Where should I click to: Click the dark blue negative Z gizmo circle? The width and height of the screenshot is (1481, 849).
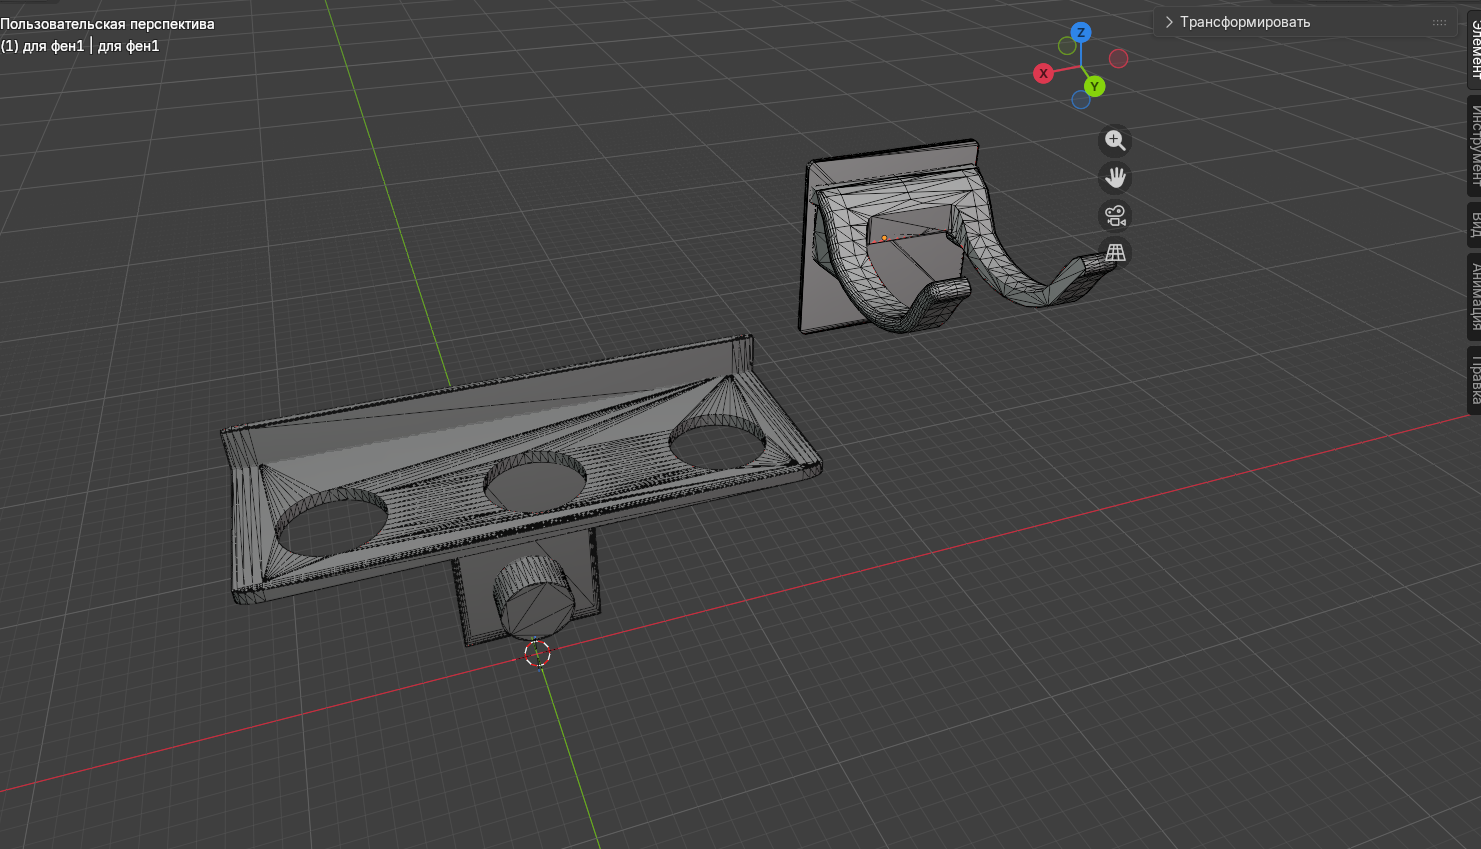pos(1081,100)
